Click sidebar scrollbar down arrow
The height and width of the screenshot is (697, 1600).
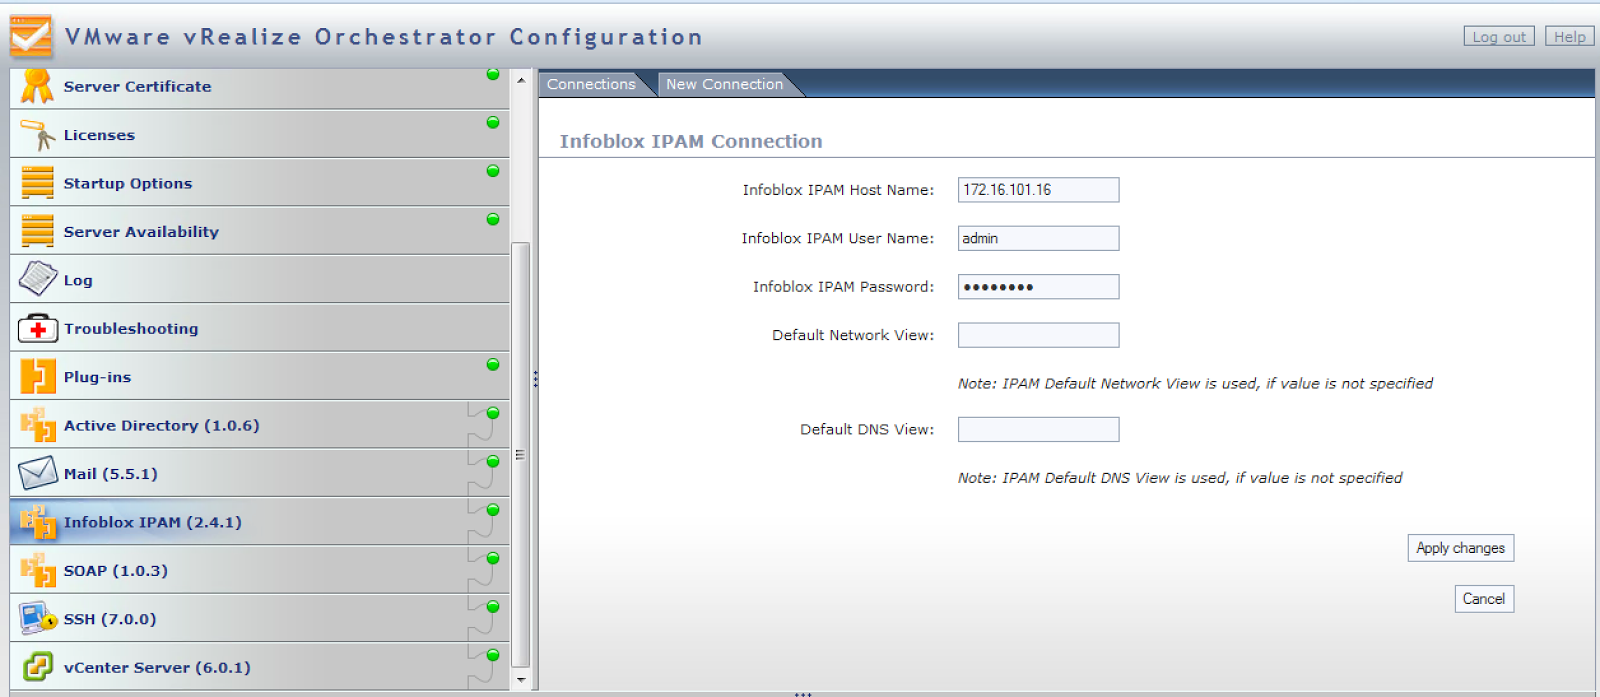(x=520, y=680)
